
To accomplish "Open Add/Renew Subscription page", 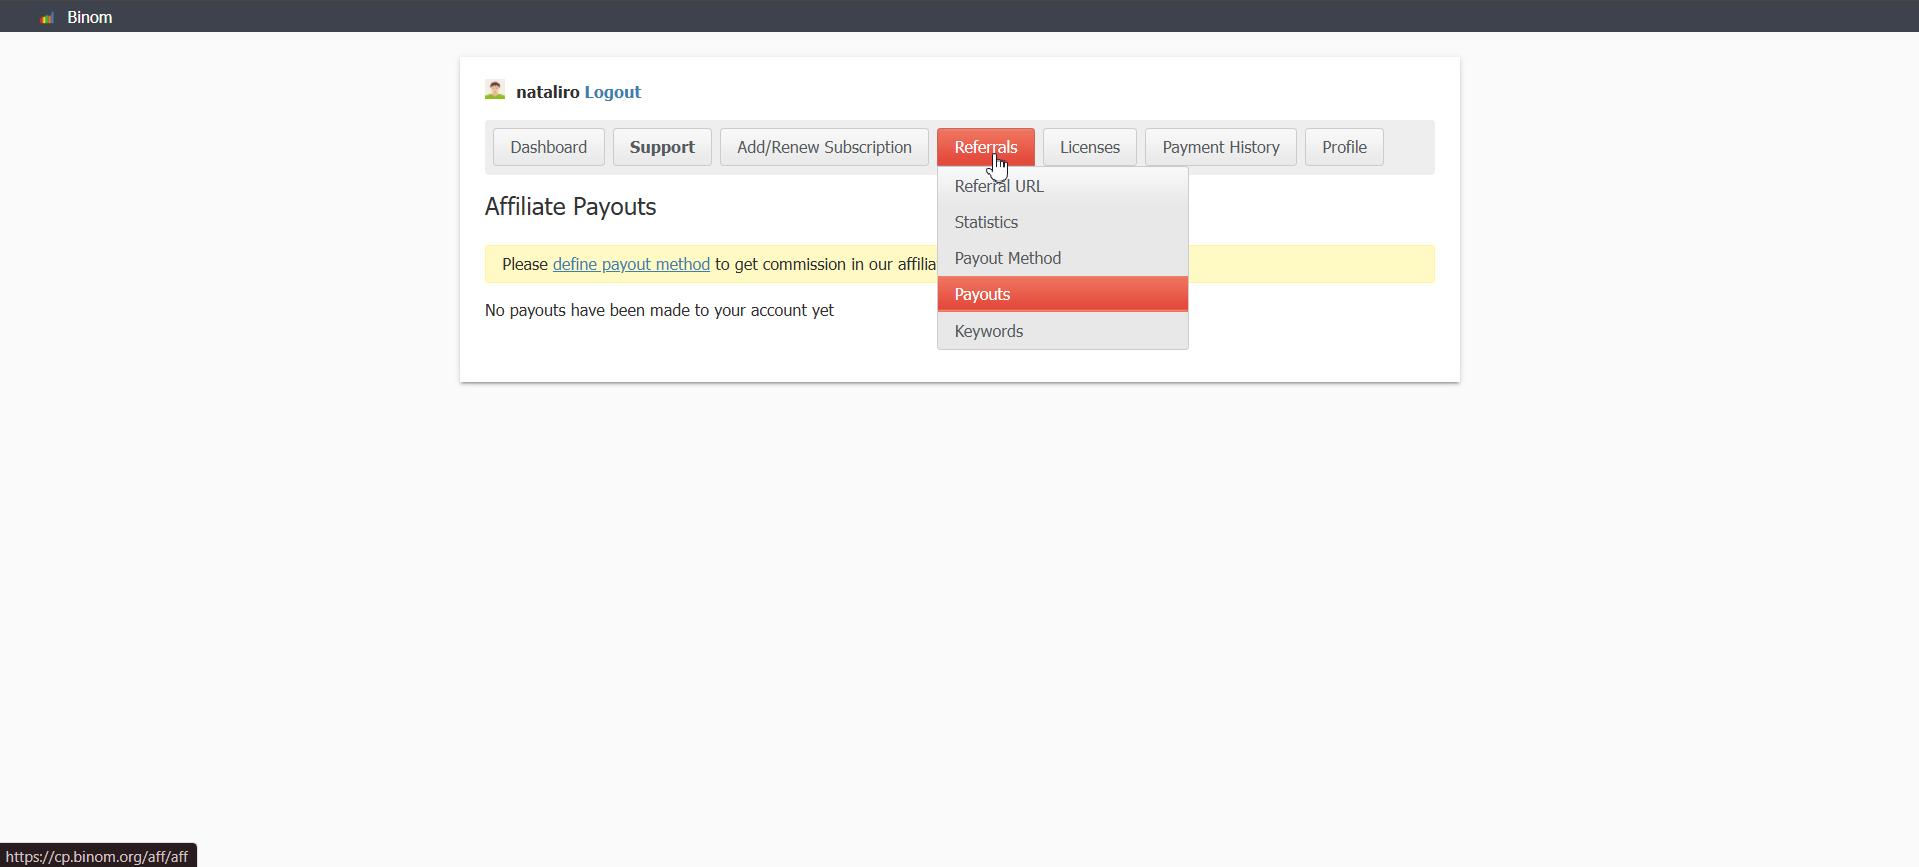I will click(x=824, y=147).
